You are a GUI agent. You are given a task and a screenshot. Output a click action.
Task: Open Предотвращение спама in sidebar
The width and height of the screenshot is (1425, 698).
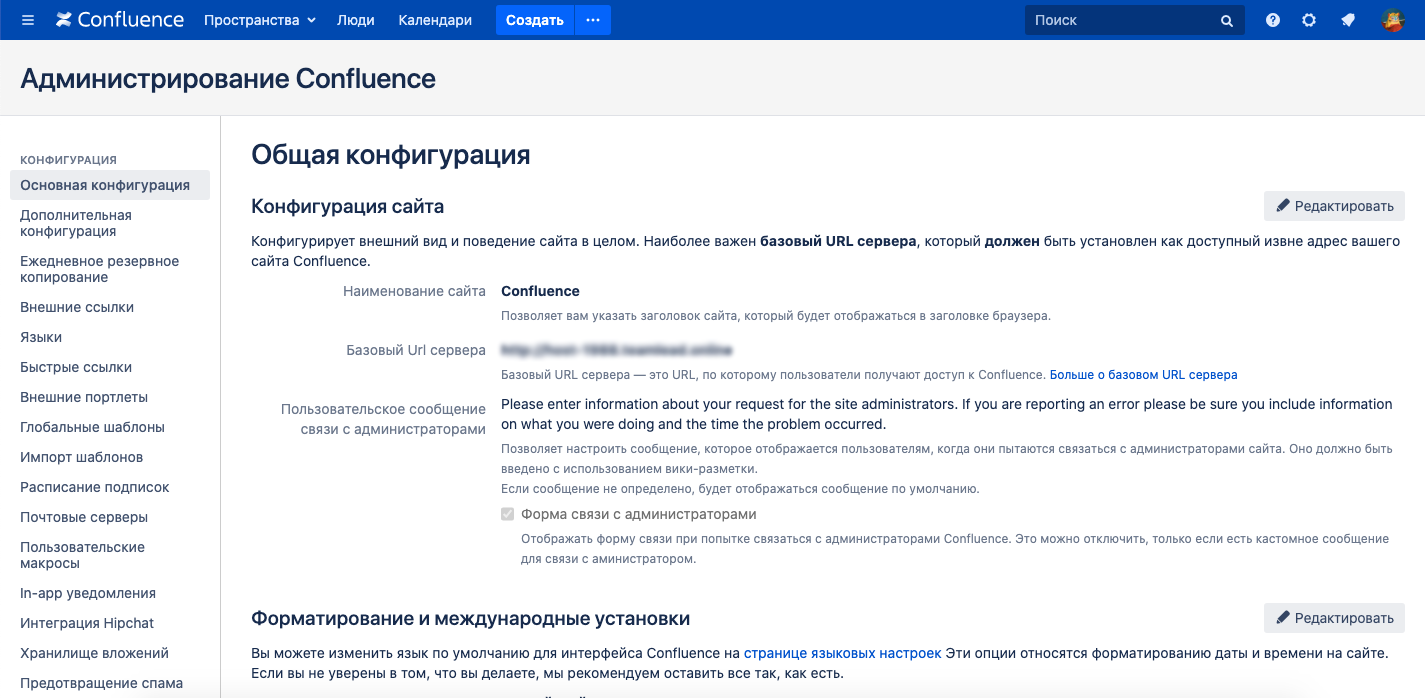coord(102,683)
